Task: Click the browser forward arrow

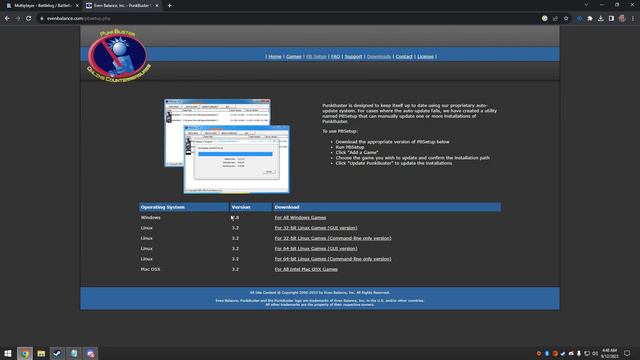Action: click(18, 18)
